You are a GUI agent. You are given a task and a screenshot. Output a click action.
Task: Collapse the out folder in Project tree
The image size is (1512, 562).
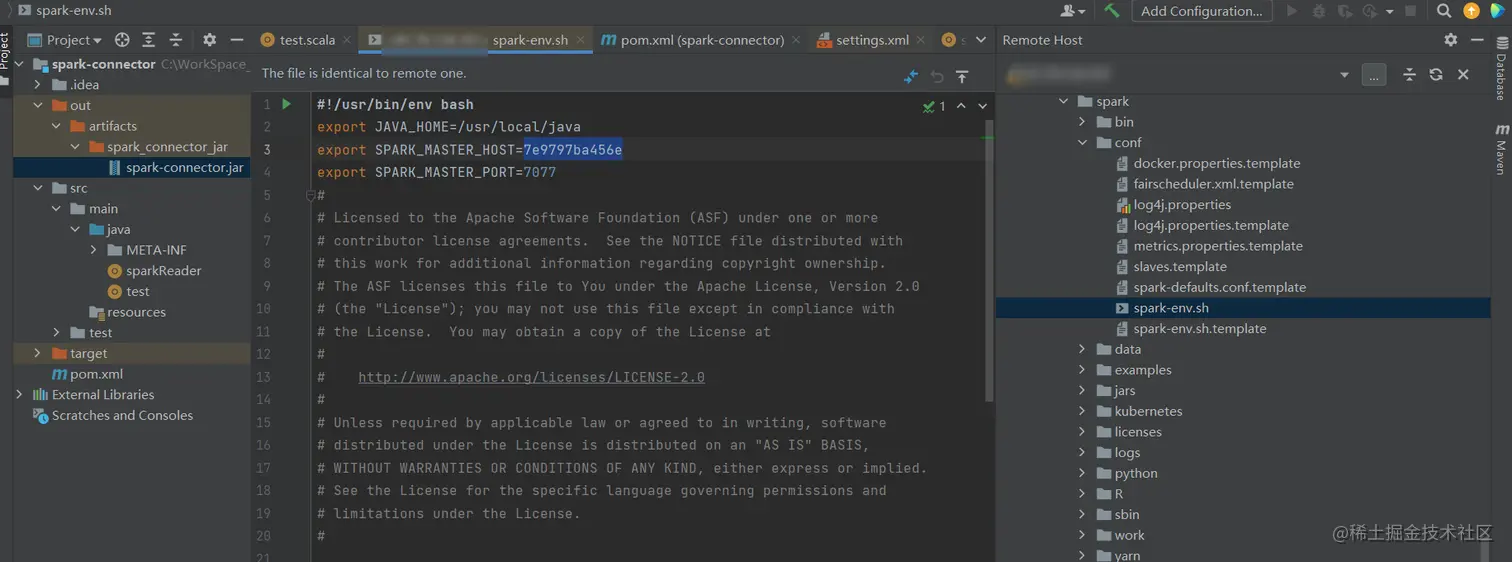point(38,105)
